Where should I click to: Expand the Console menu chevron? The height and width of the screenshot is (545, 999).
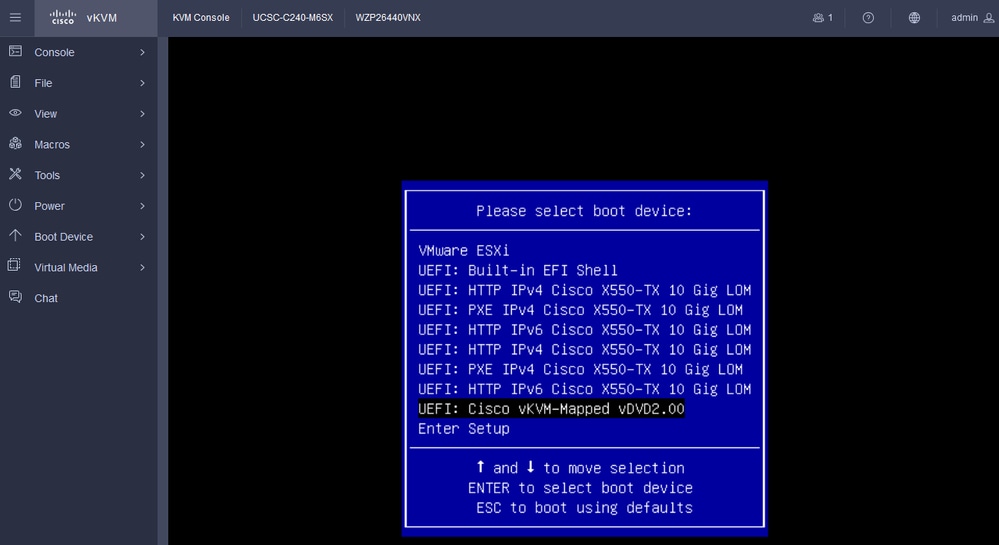pyautogui.click(x=143, y=52)
